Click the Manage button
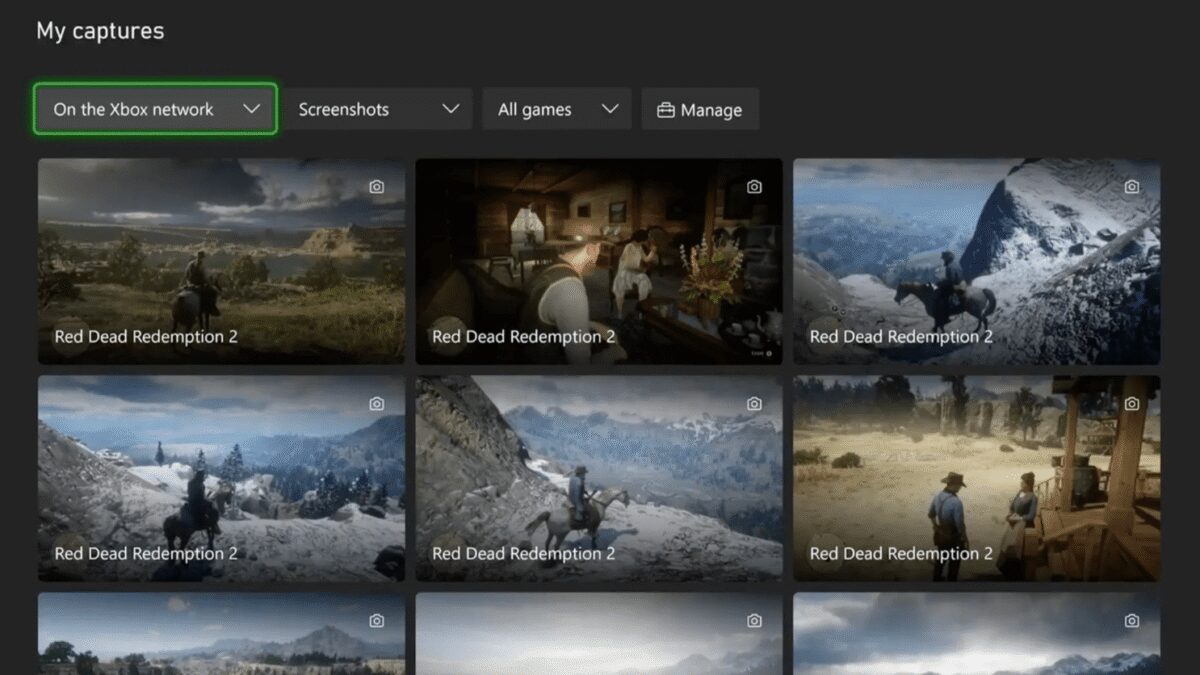Image resolution: width=1200 pixels, height=675 pixels. (700, 109)
